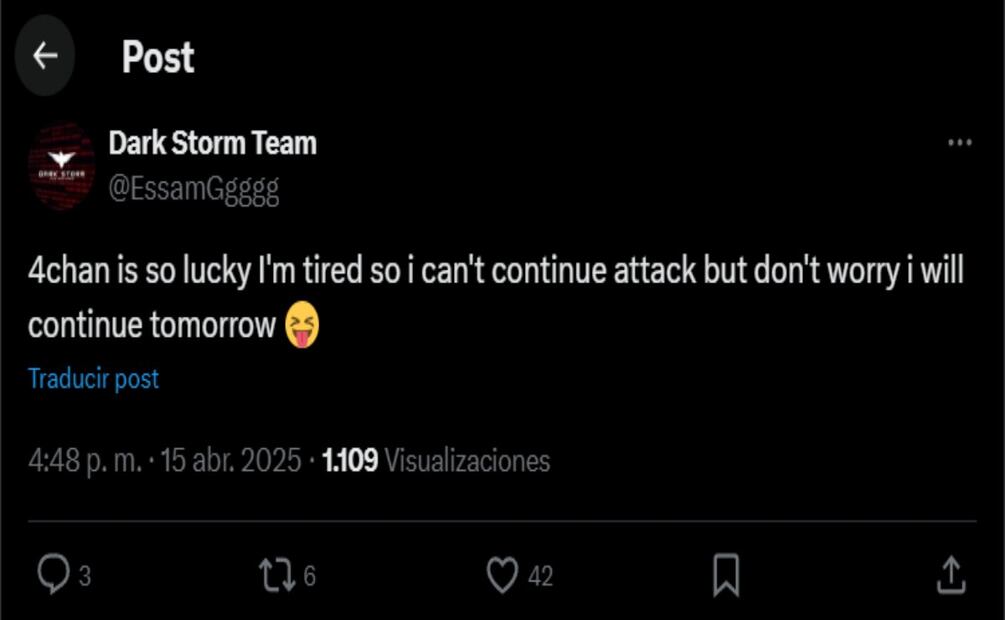1005x620 pixels.
Task: Open the 1.109 Visualizaciones view count
Action: point(436,461)
